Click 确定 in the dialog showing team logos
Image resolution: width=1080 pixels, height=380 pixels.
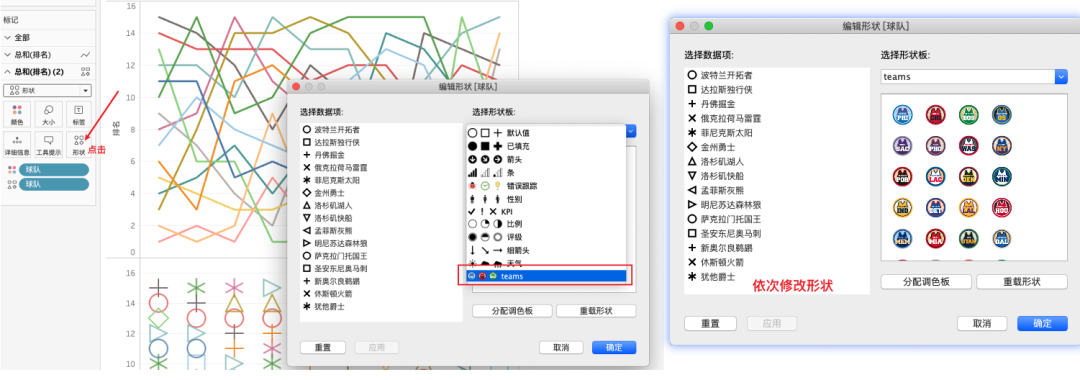(x=1042, y=324)
